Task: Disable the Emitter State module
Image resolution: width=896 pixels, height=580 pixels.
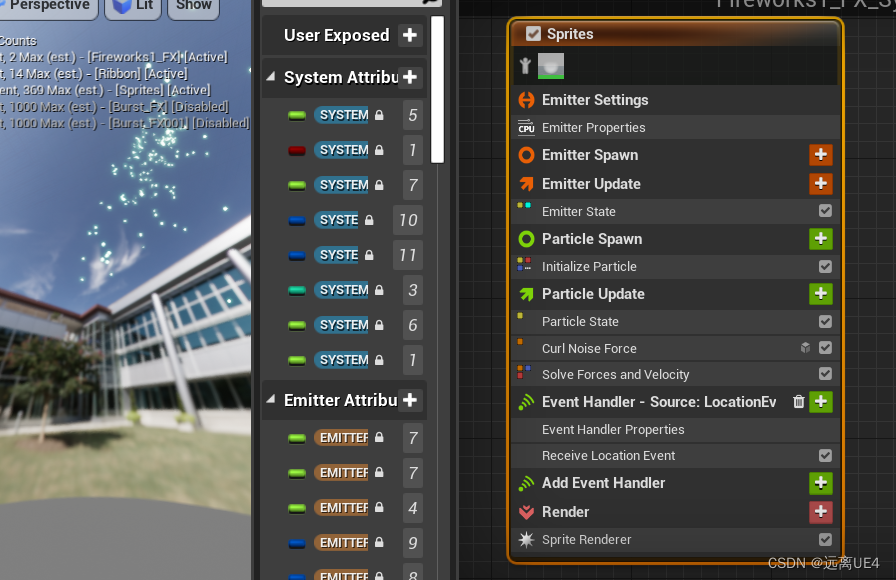Action: coord(825,211)
